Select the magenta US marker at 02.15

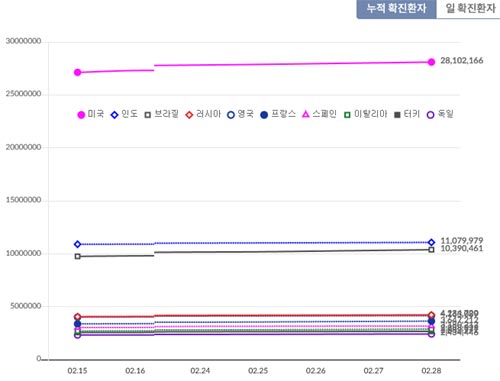[x=77, y=72]
